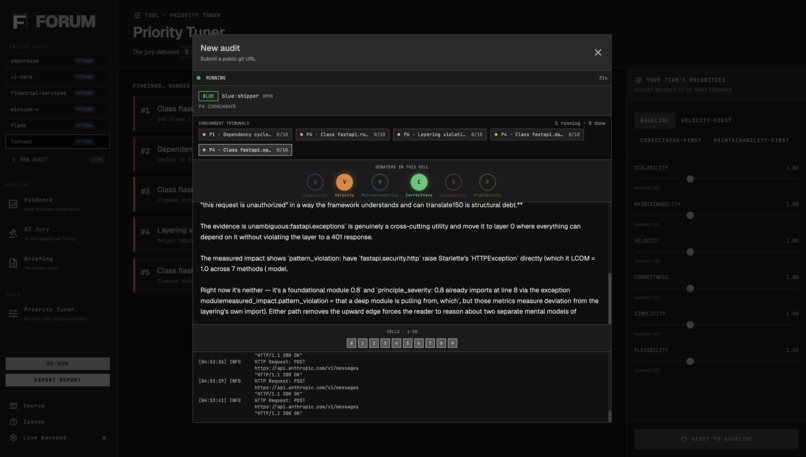Open the P4 Class fastapi.da tribunal
Image resolution: width=806 pixels, height=457 pixels.
(537, 135)
